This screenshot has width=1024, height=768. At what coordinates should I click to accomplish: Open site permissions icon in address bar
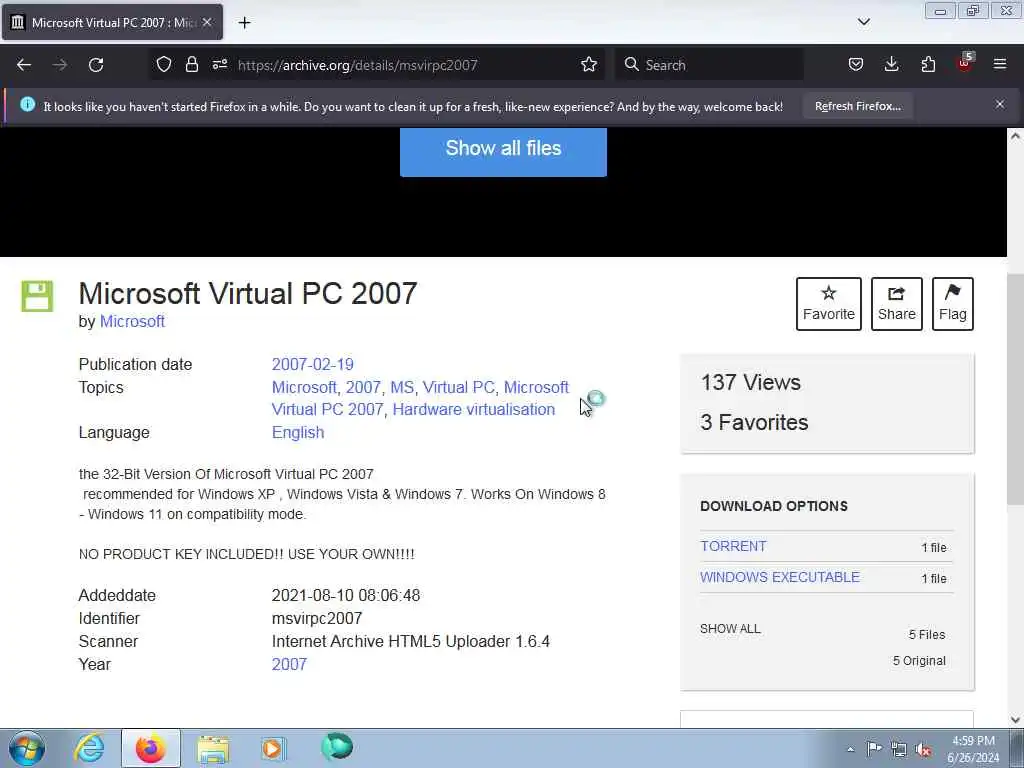coord(219,65)
